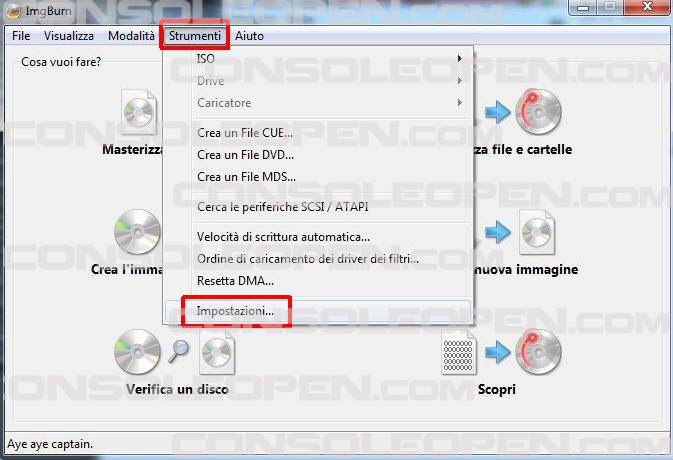Viewport: 673px width, 460px height.
Task: Click the 'Verifica un disco' label
Action: coord(177,389)
